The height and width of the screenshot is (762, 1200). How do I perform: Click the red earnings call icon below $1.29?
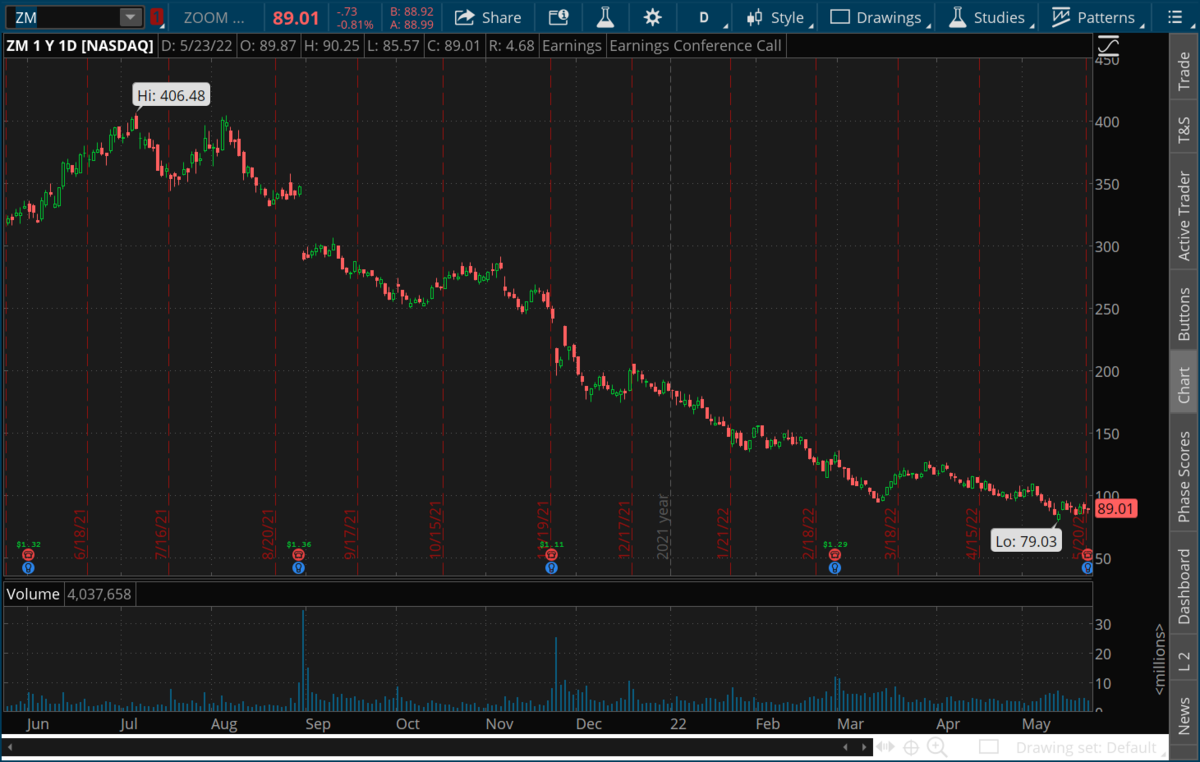pos(835,555)
